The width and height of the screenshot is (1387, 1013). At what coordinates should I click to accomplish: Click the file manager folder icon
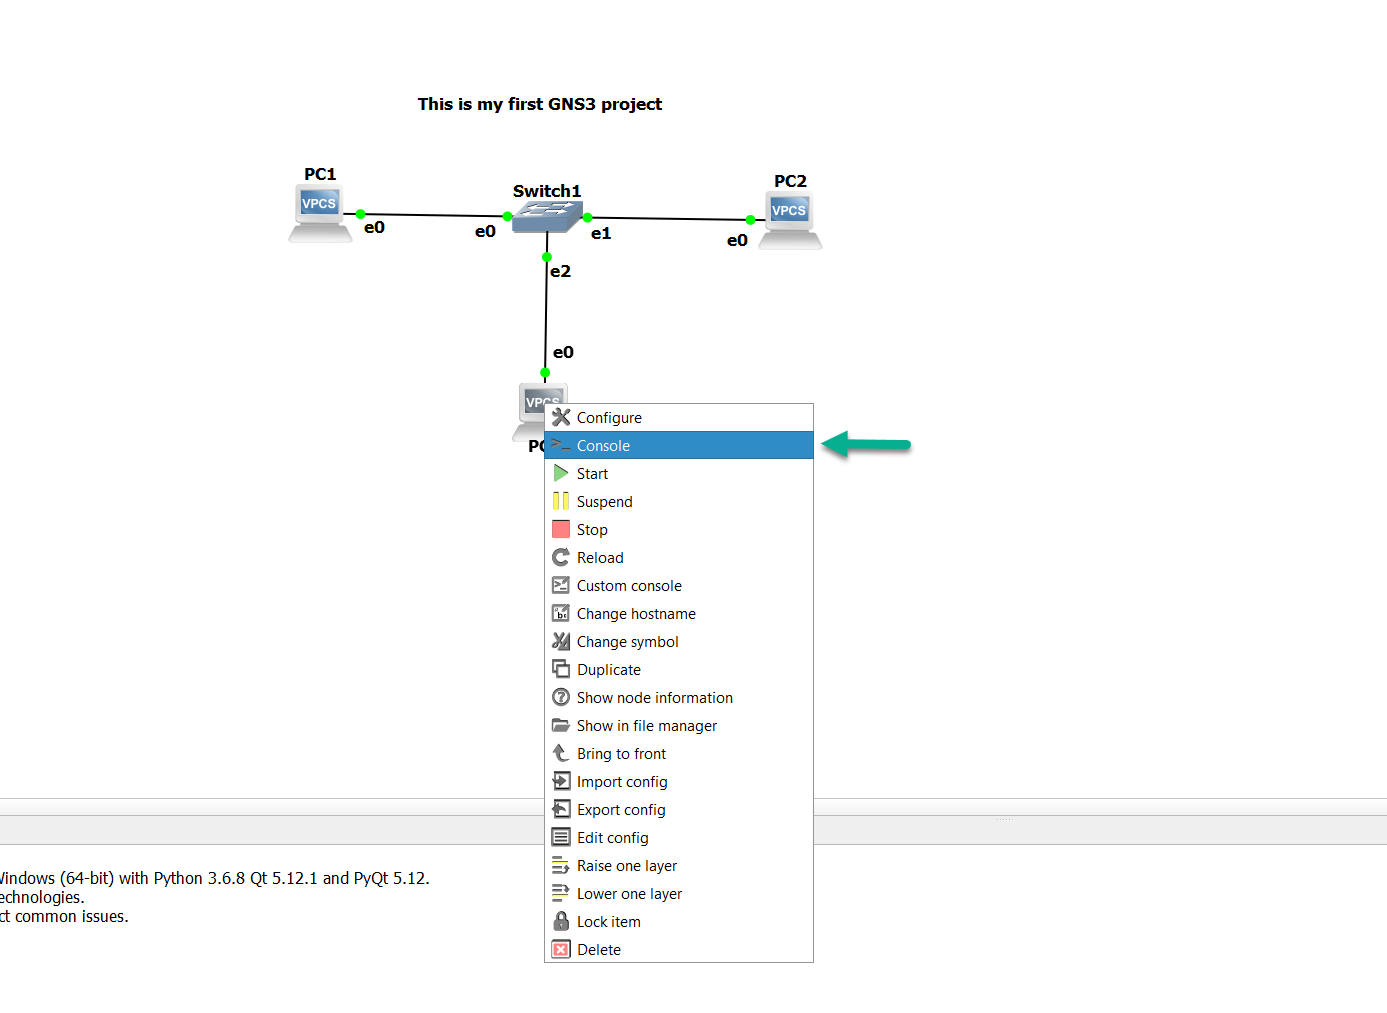[561, 725]
